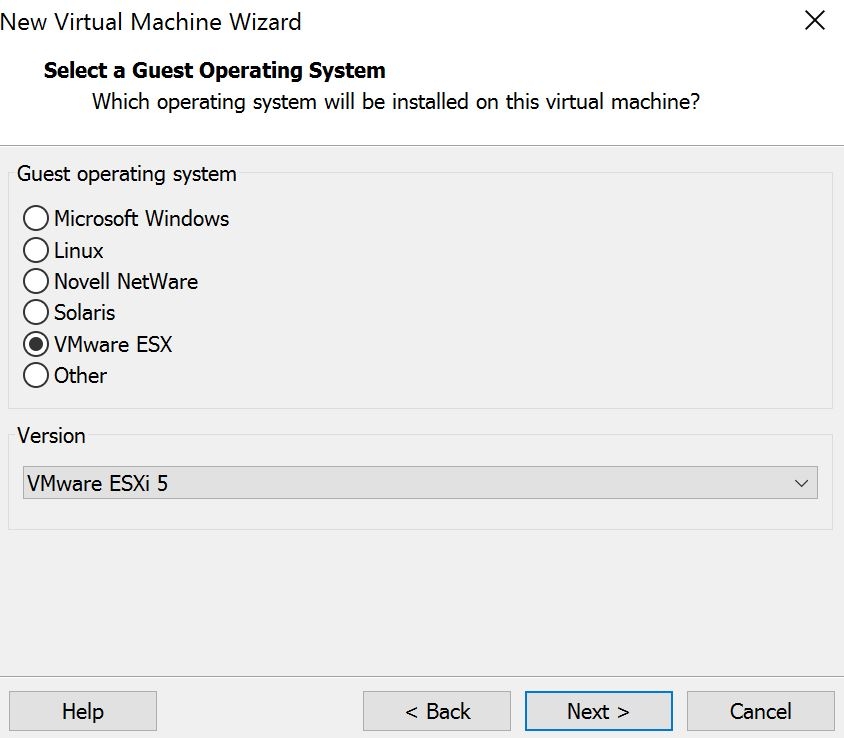Cancel the New Virtual Machine Wizard
Image resolution: width=844 pixels, height=738 pixels.
pos(761,711)
